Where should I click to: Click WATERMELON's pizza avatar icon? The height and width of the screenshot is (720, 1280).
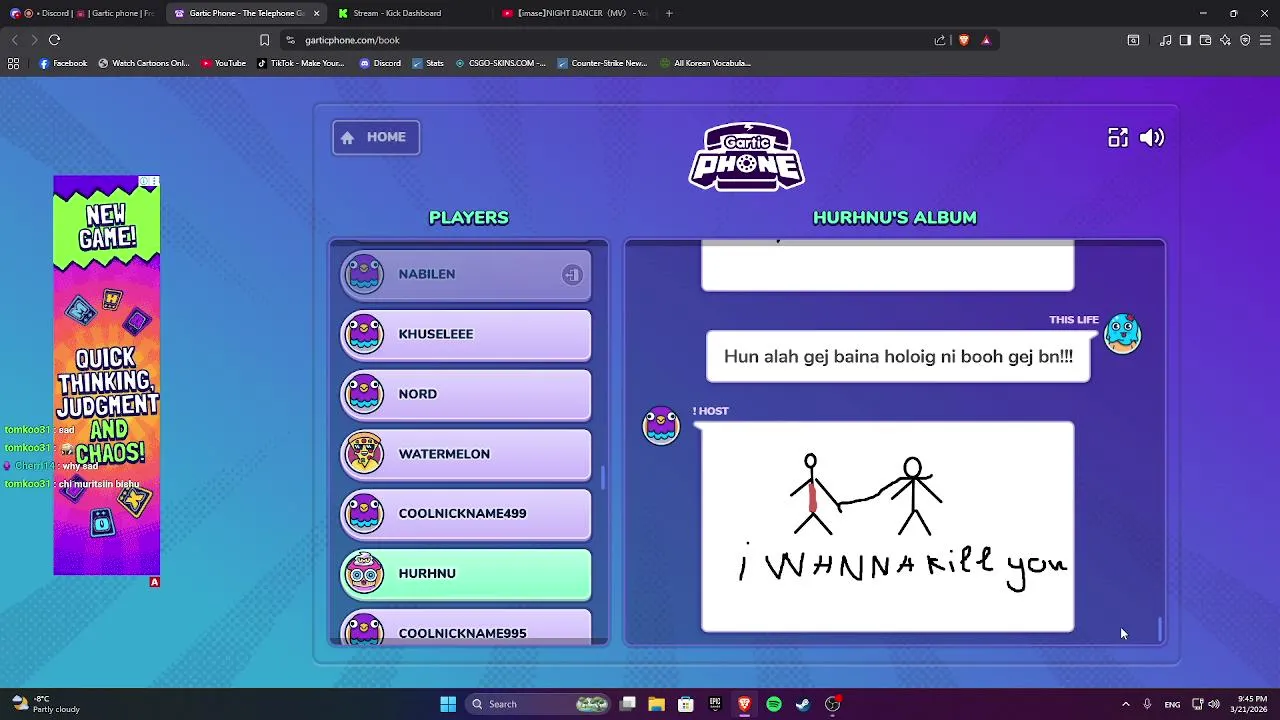[x=364, y=453]
